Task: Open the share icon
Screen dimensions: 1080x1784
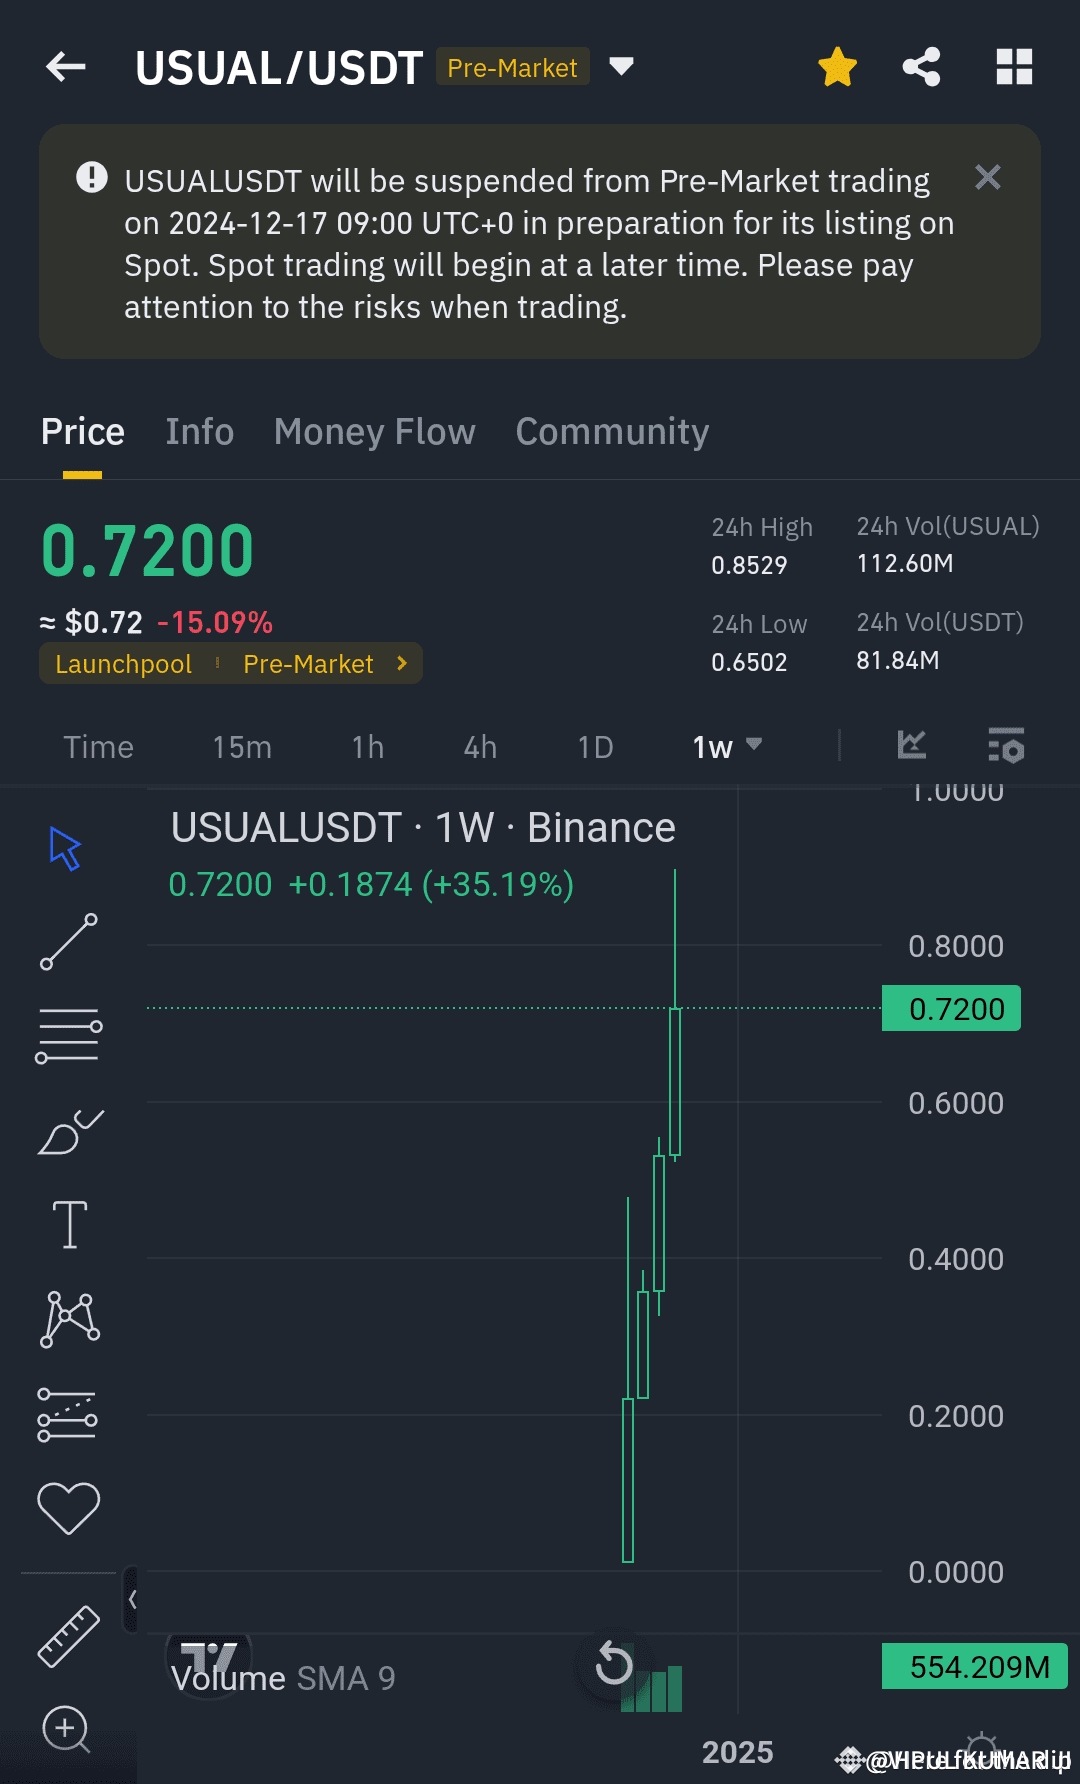Action: 921,67
